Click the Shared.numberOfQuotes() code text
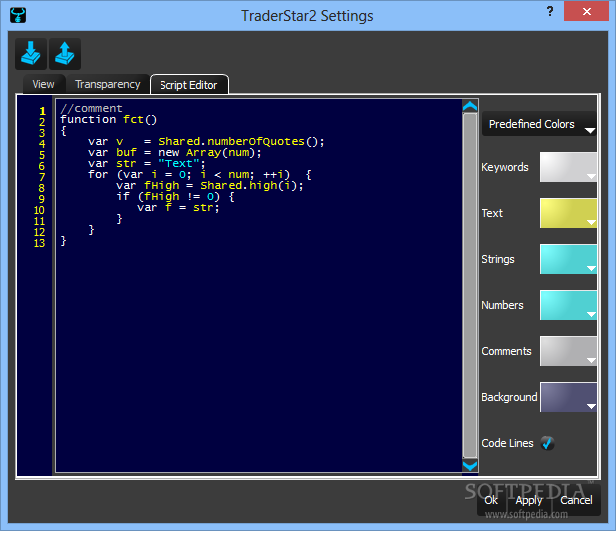 click(241, 141)
